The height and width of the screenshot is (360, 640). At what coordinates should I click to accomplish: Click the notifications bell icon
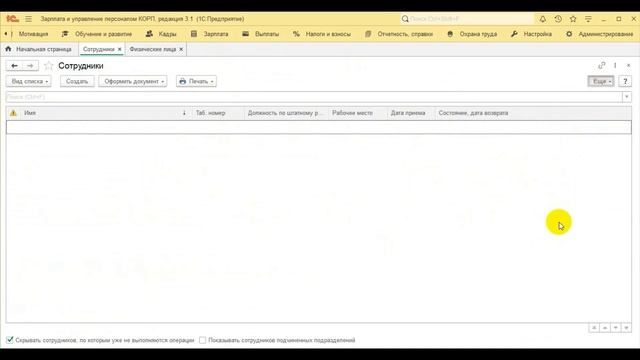click(542, 19)
